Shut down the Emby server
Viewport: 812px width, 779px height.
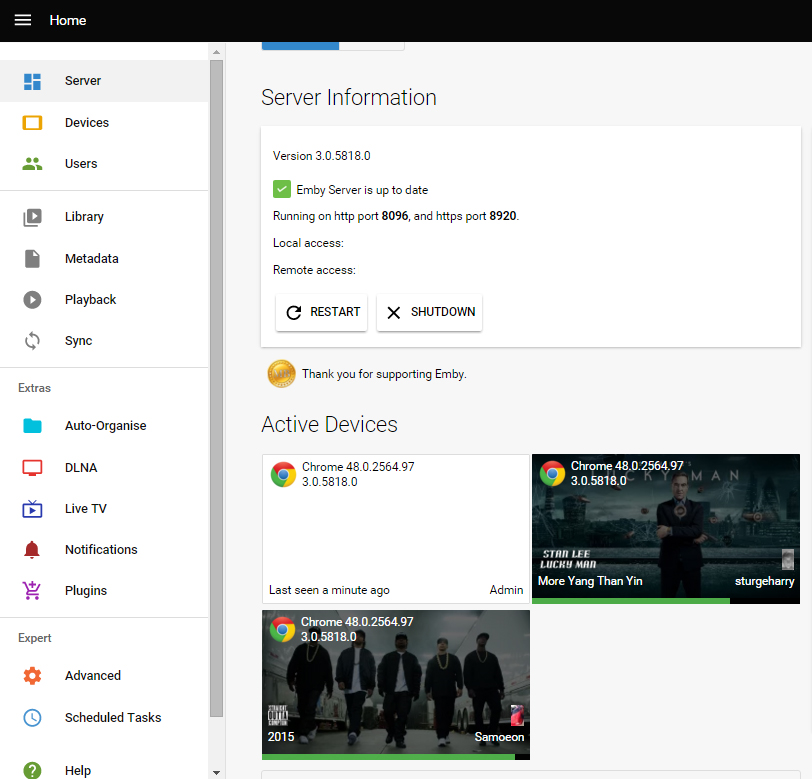pyautogui.click(x=430, y=312)
